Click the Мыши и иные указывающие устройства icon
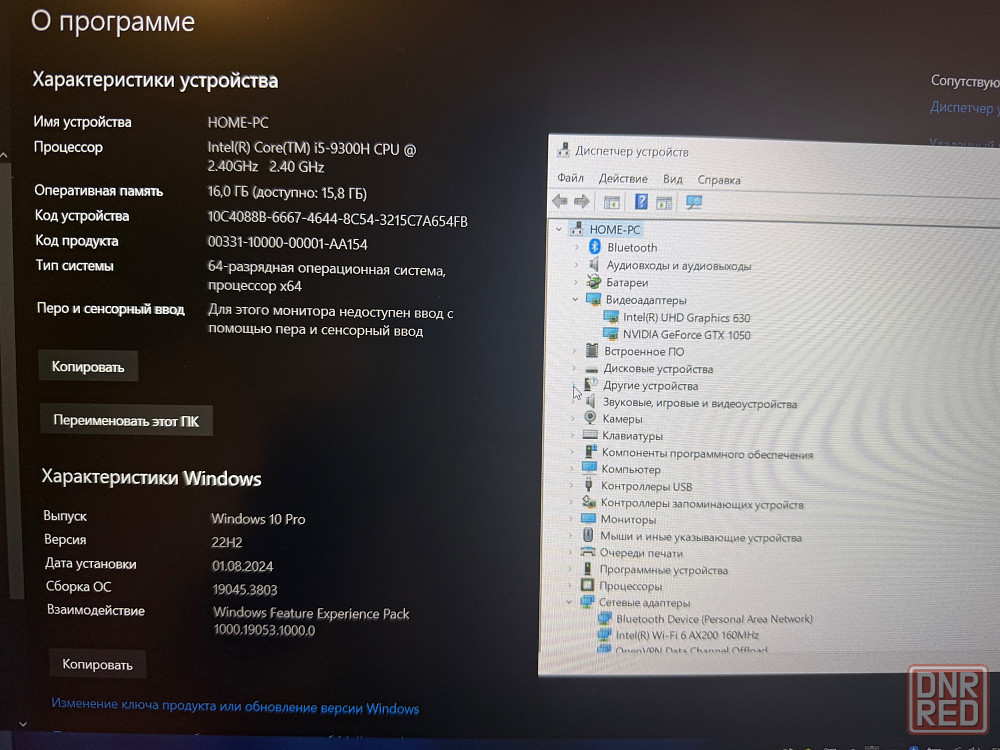This screenshot has height=750, width=1000. (x=588, y=535)
